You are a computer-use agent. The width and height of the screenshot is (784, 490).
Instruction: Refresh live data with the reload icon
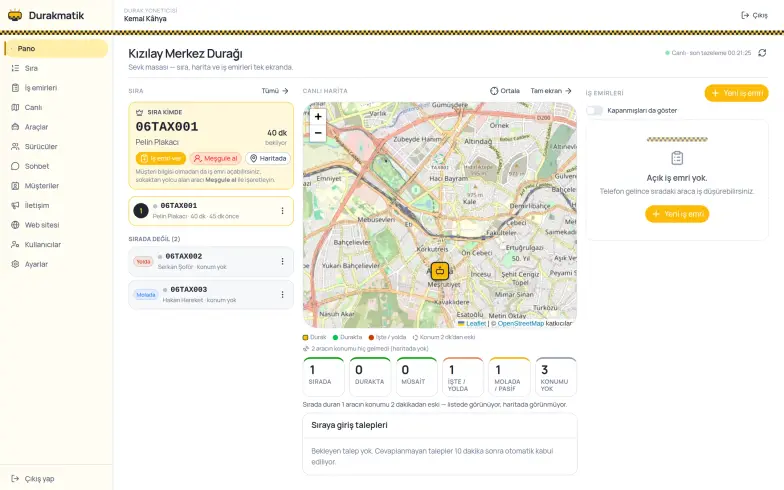[762, 52]
